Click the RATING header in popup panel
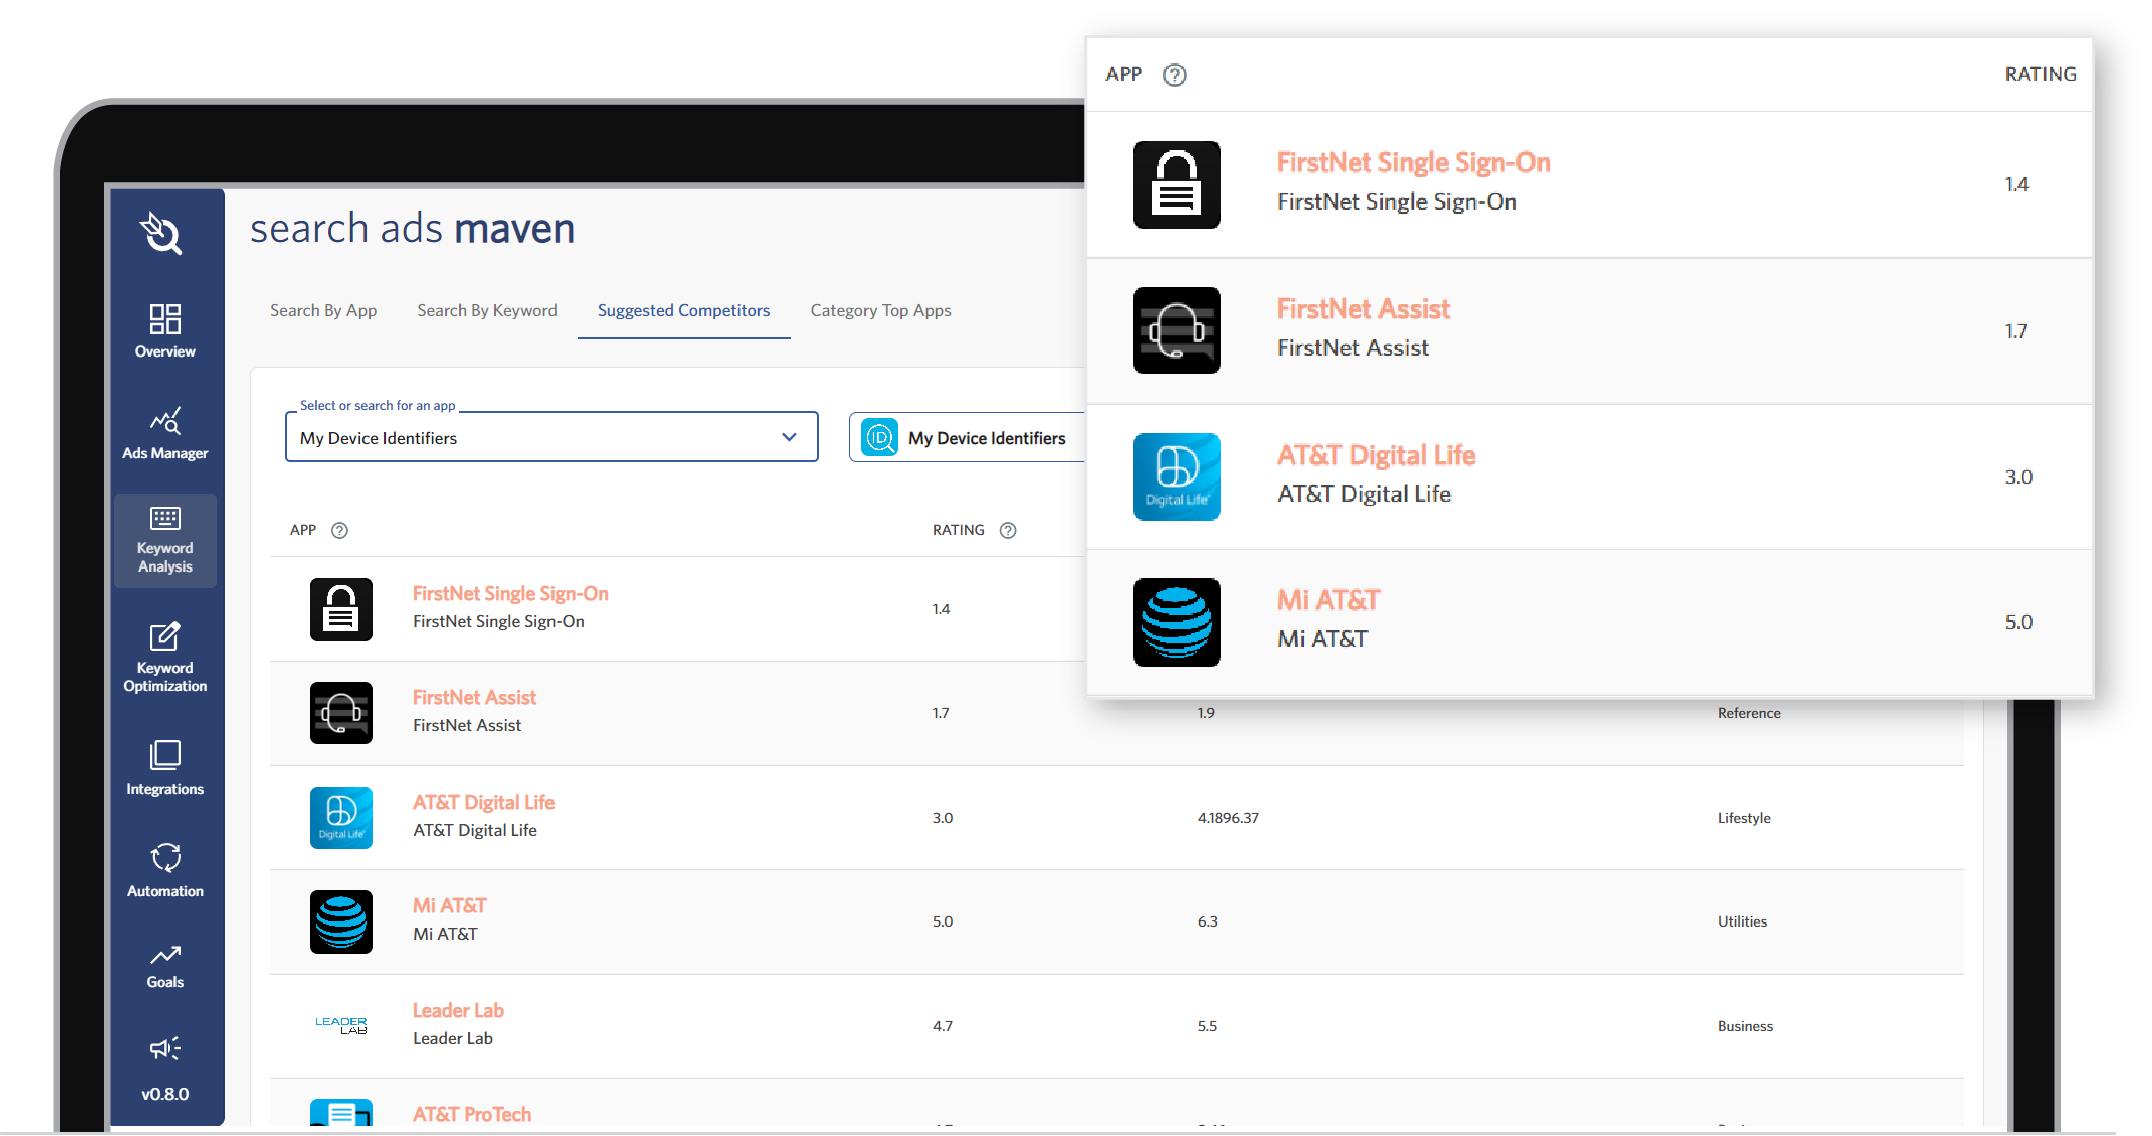 pos(2040,75)
